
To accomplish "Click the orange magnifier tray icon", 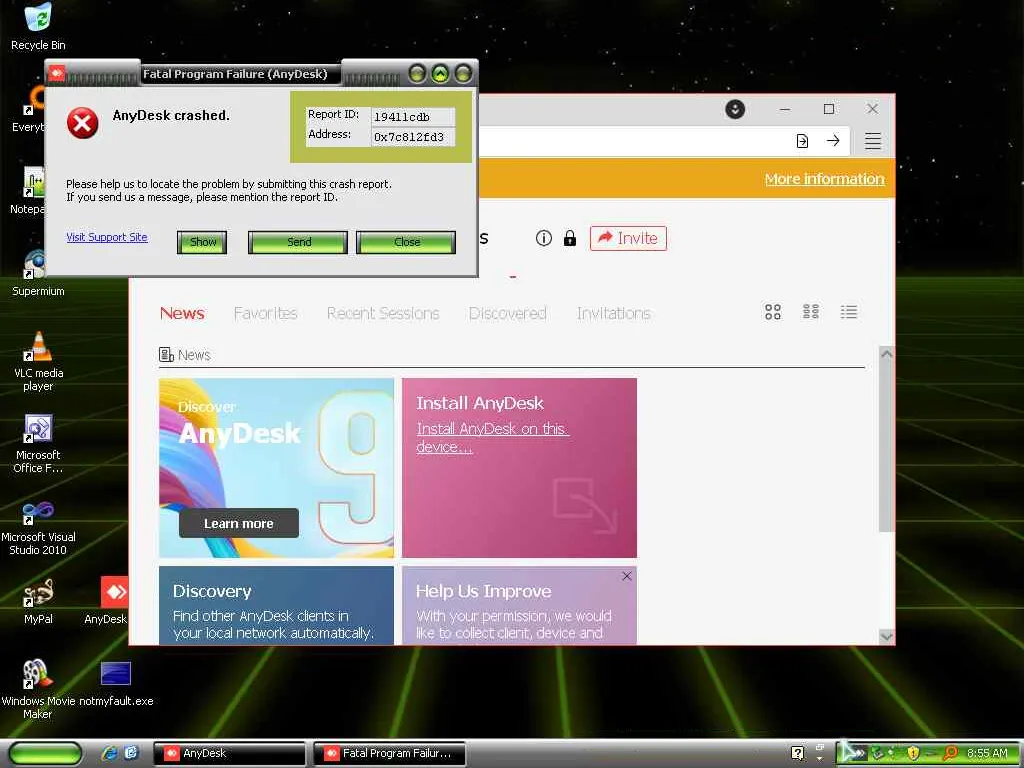I will click(950, 753).
